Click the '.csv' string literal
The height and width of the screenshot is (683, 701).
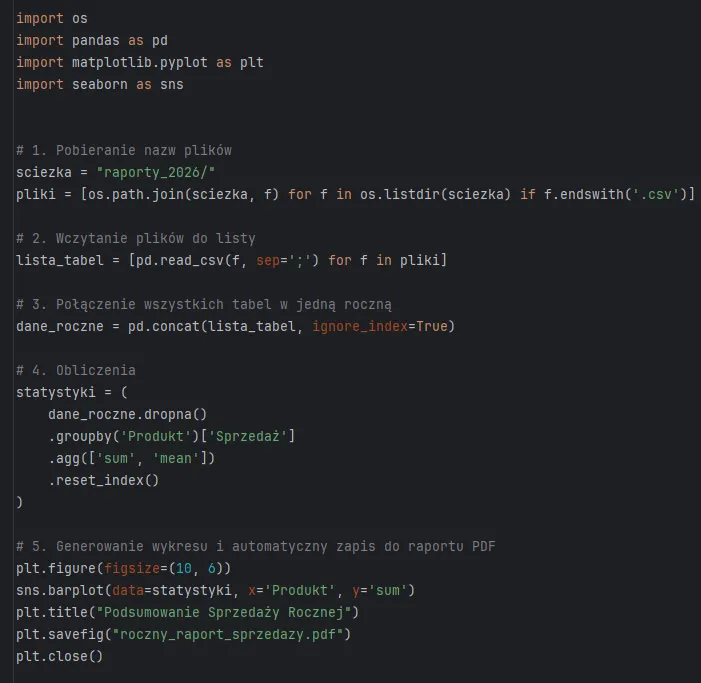(x=660, y=194)
